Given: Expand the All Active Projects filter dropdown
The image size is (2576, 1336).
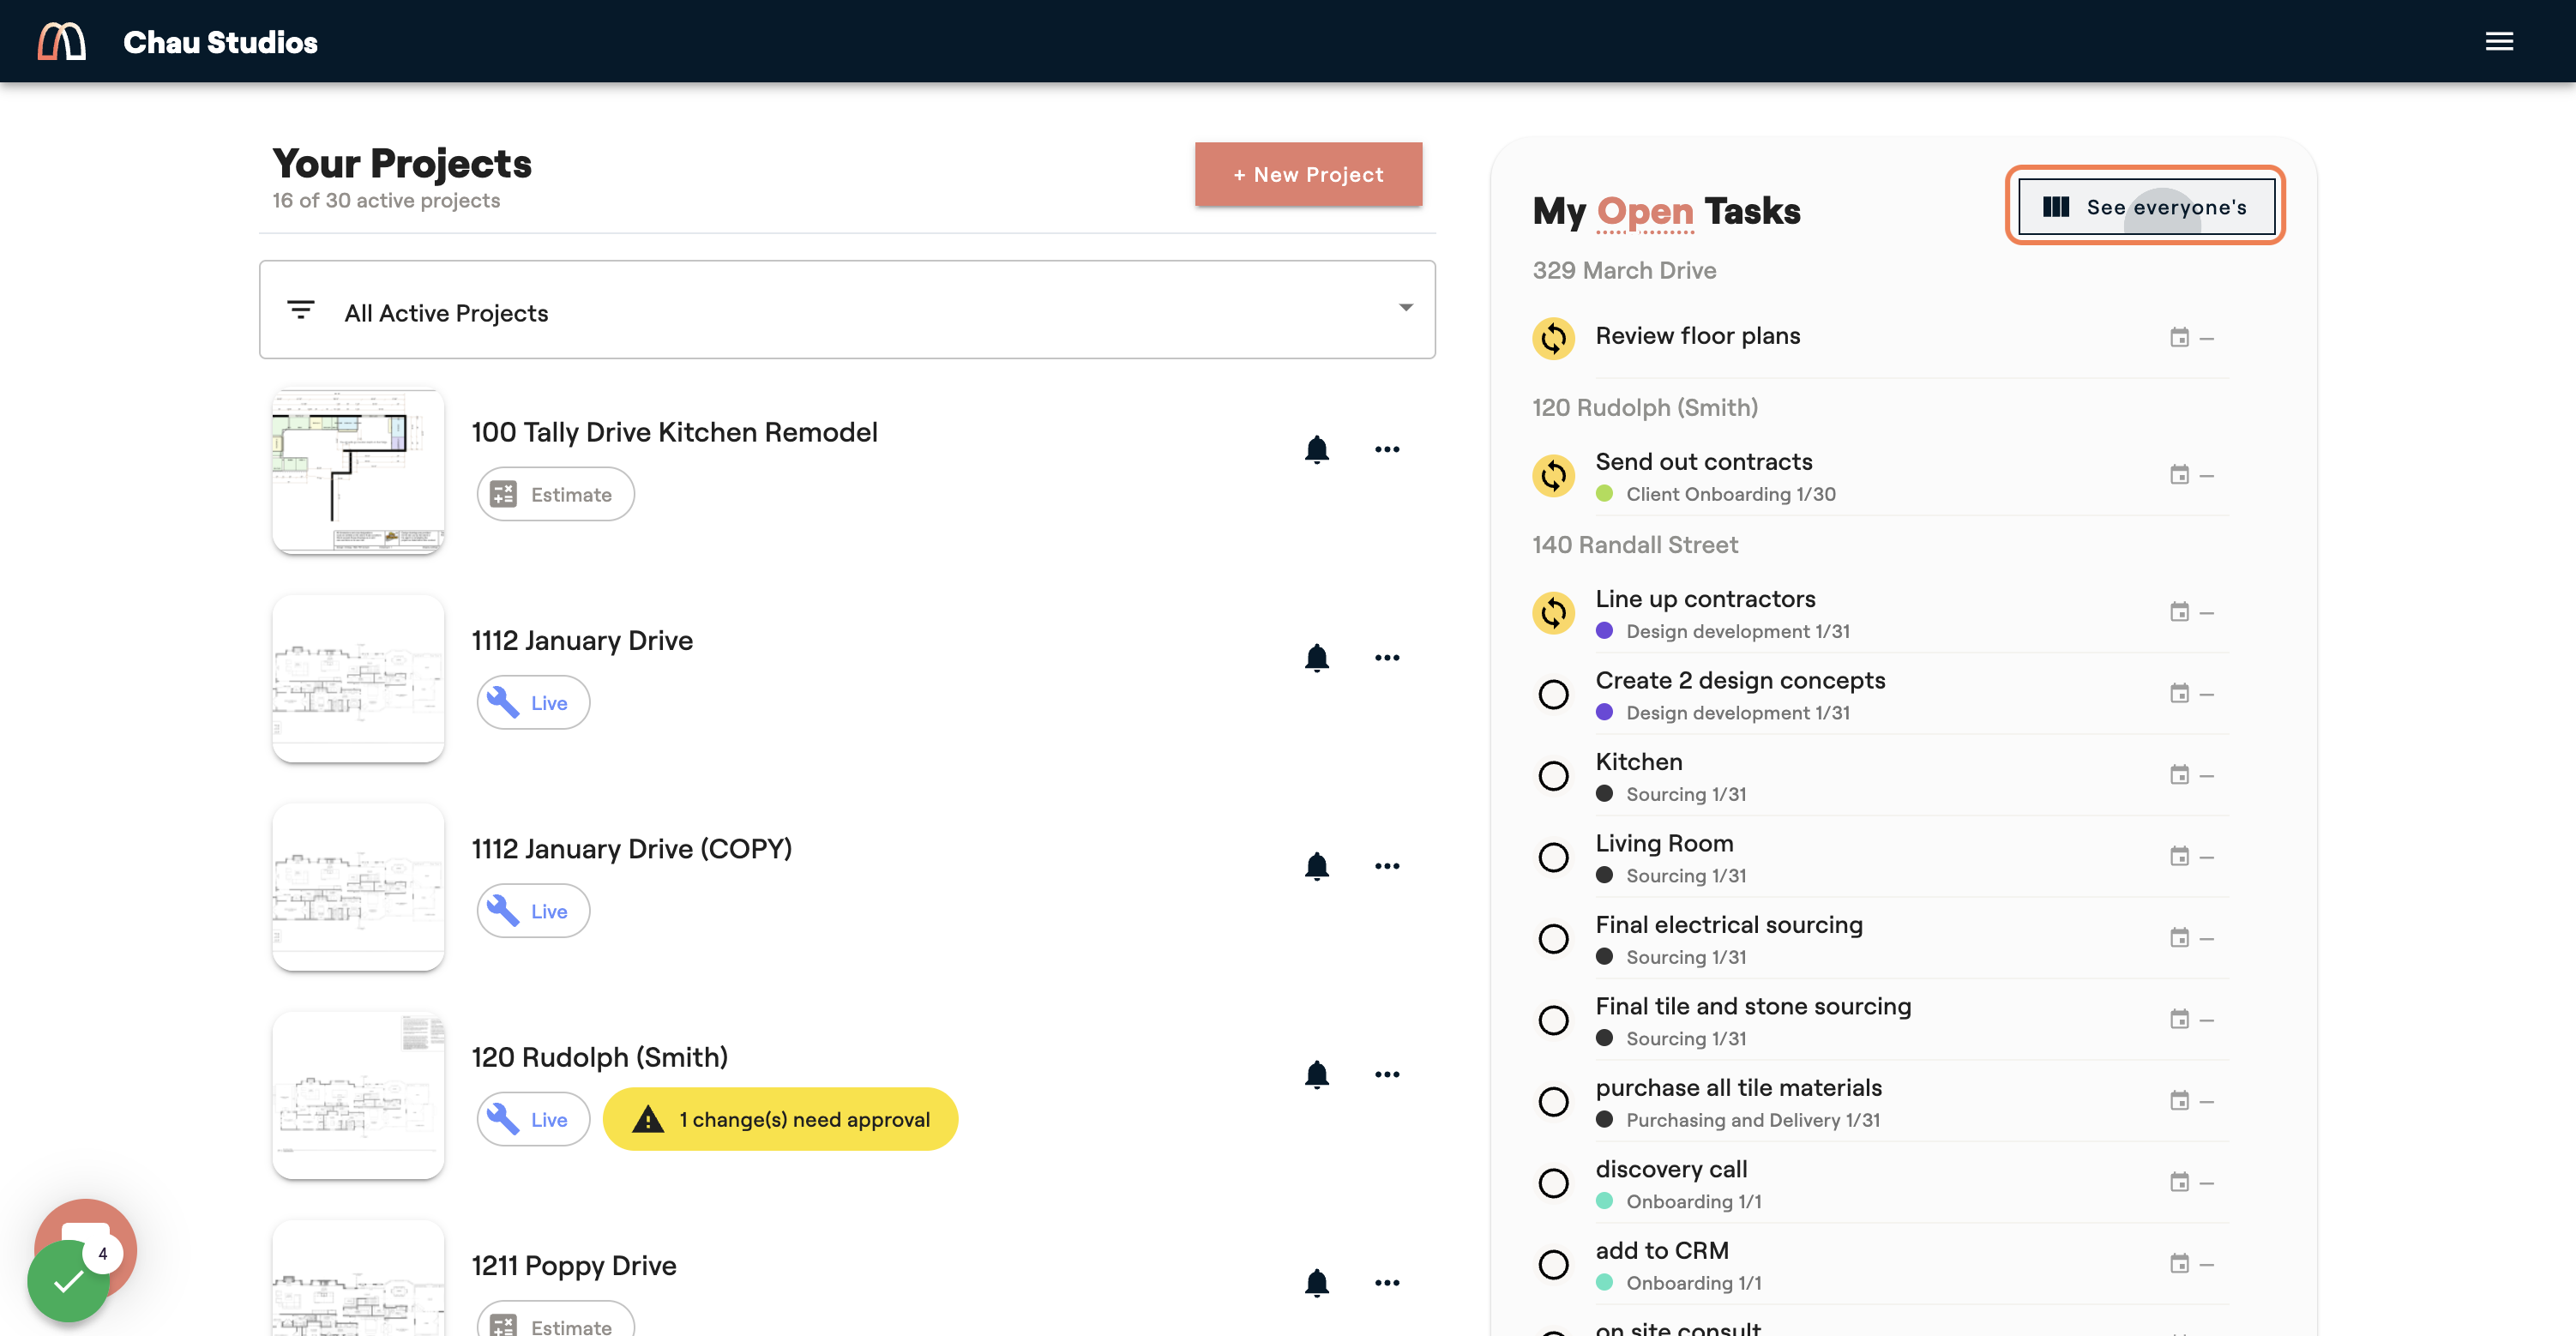Looking at the screenshot, I should coord(847,309).
